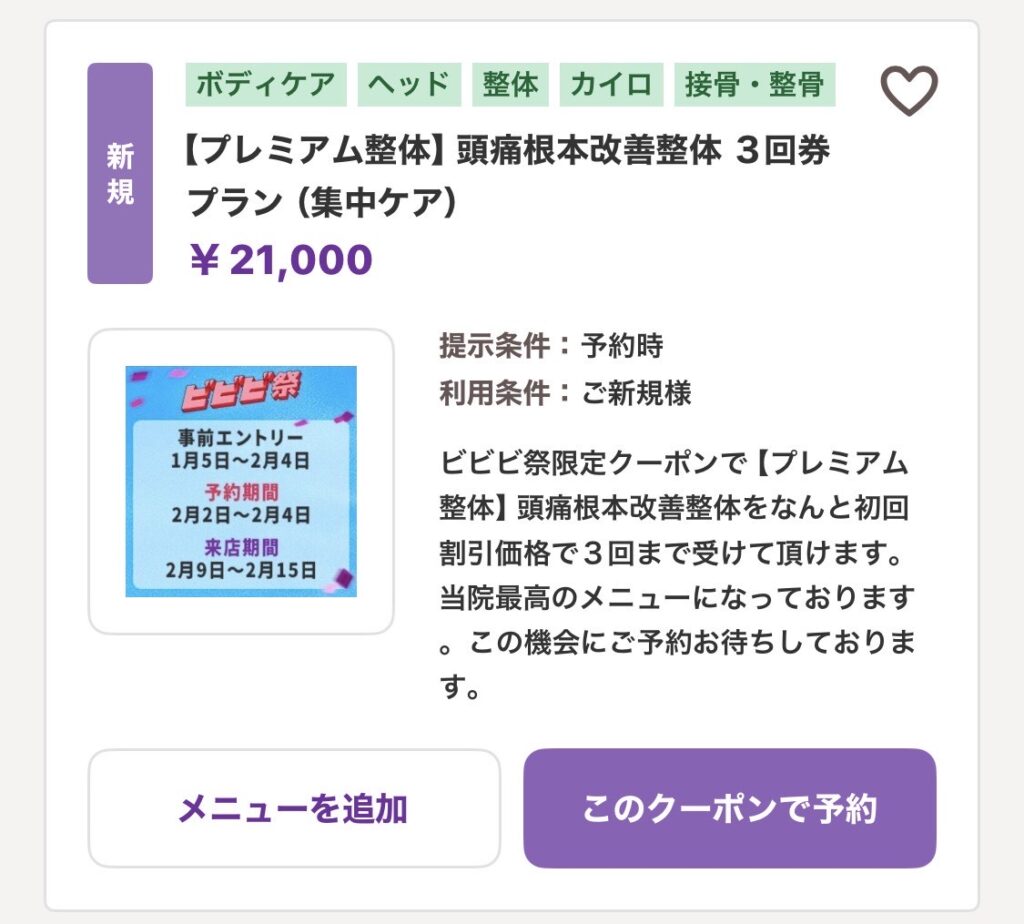Click the ご新規様 condition value
Image resolution: width=1024 pixels, height=924 pixels.
coord(636,393)
